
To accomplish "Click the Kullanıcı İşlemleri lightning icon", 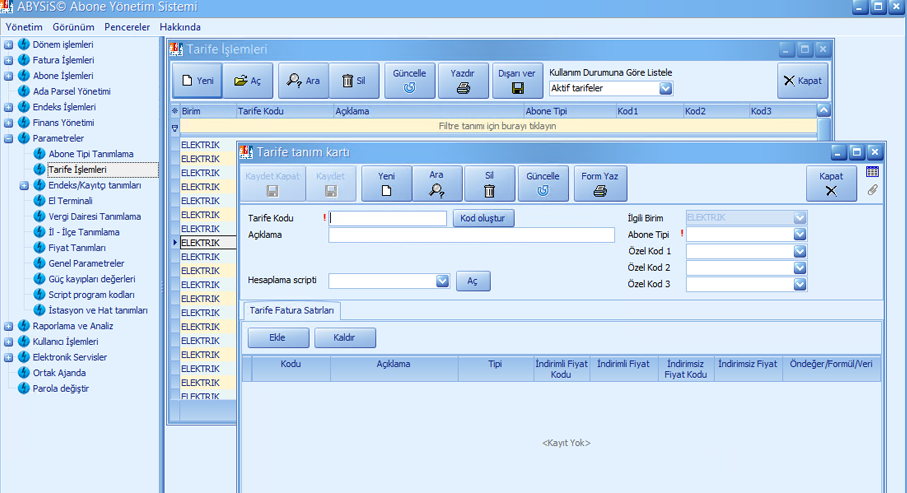I will (24, 341).
